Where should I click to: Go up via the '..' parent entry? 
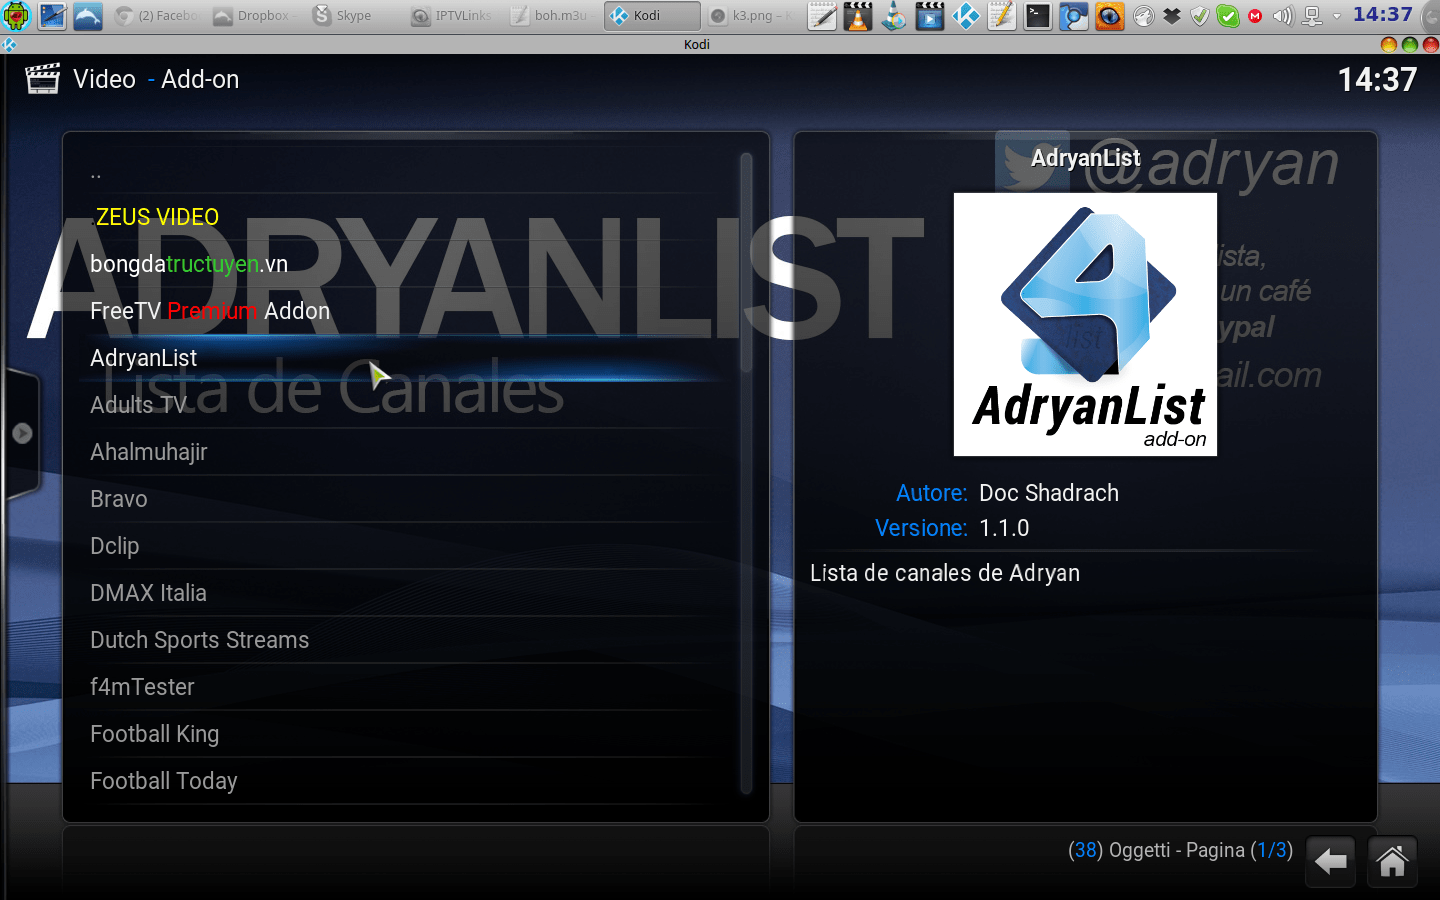404,170
